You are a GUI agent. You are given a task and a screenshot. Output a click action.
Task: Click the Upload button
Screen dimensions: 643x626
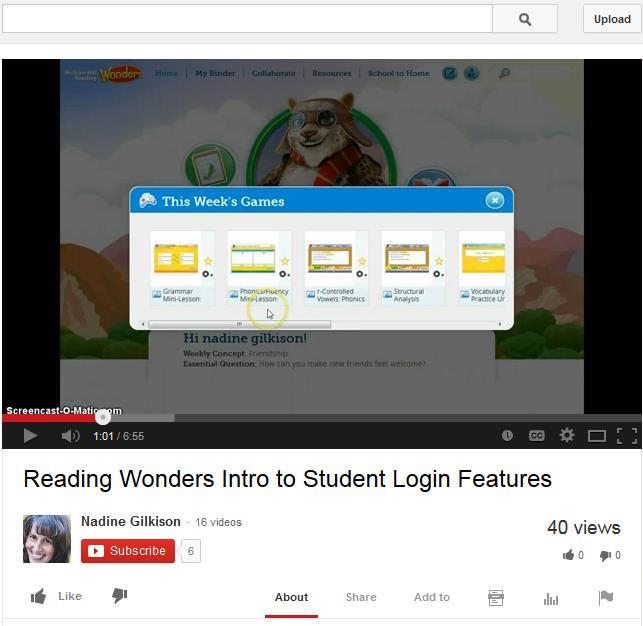pos(612,19)
